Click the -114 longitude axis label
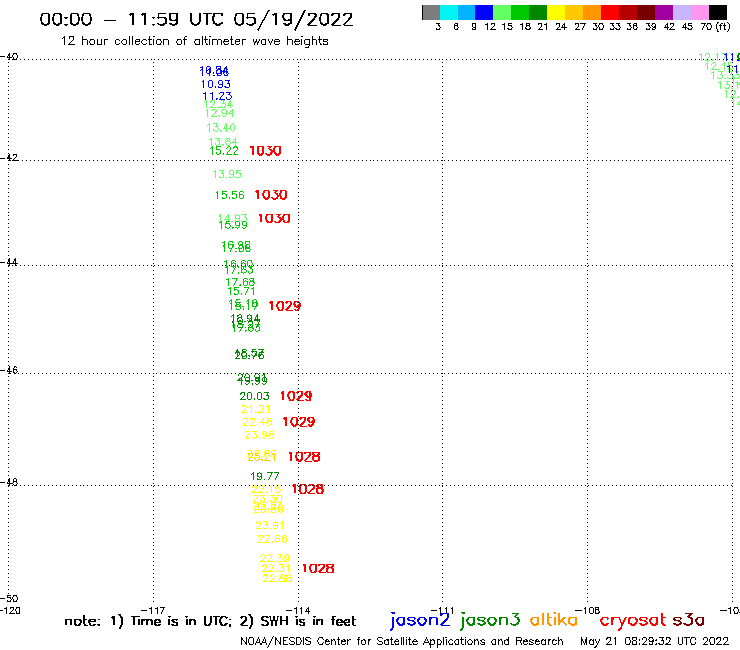Viewport: 740px width, 650px height. click(298, 610)
